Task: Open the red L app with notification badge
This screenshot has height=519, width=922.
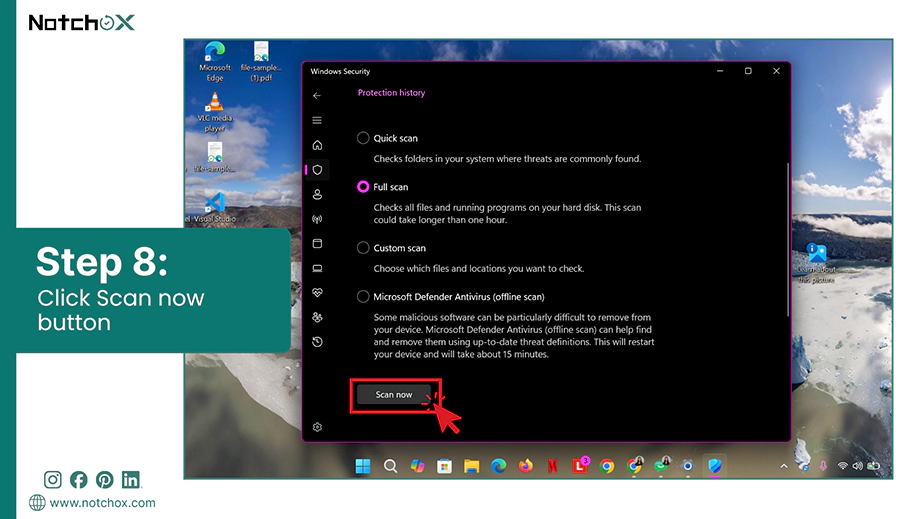Action: tap(580, 466)
